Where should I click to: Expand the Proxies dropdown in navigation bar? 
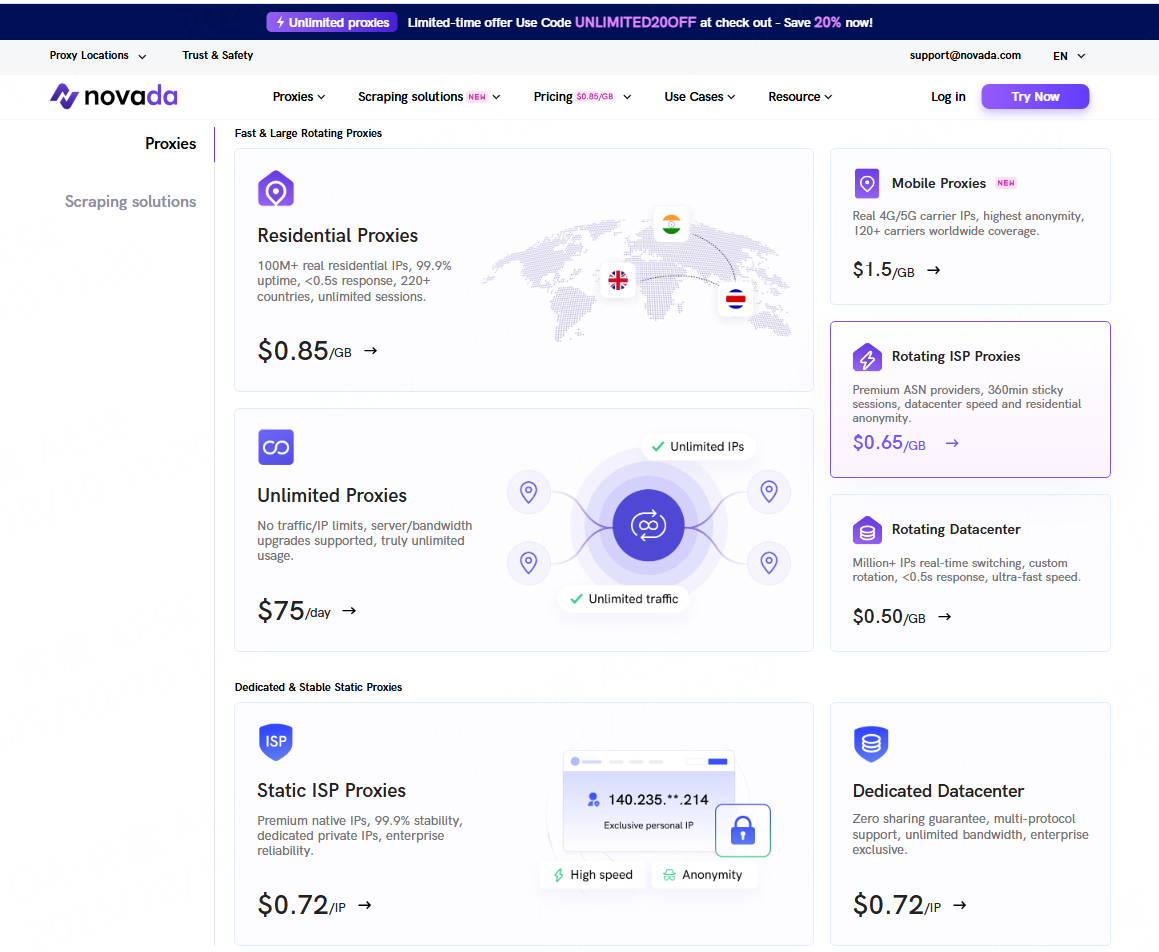[x=299, y=97]
